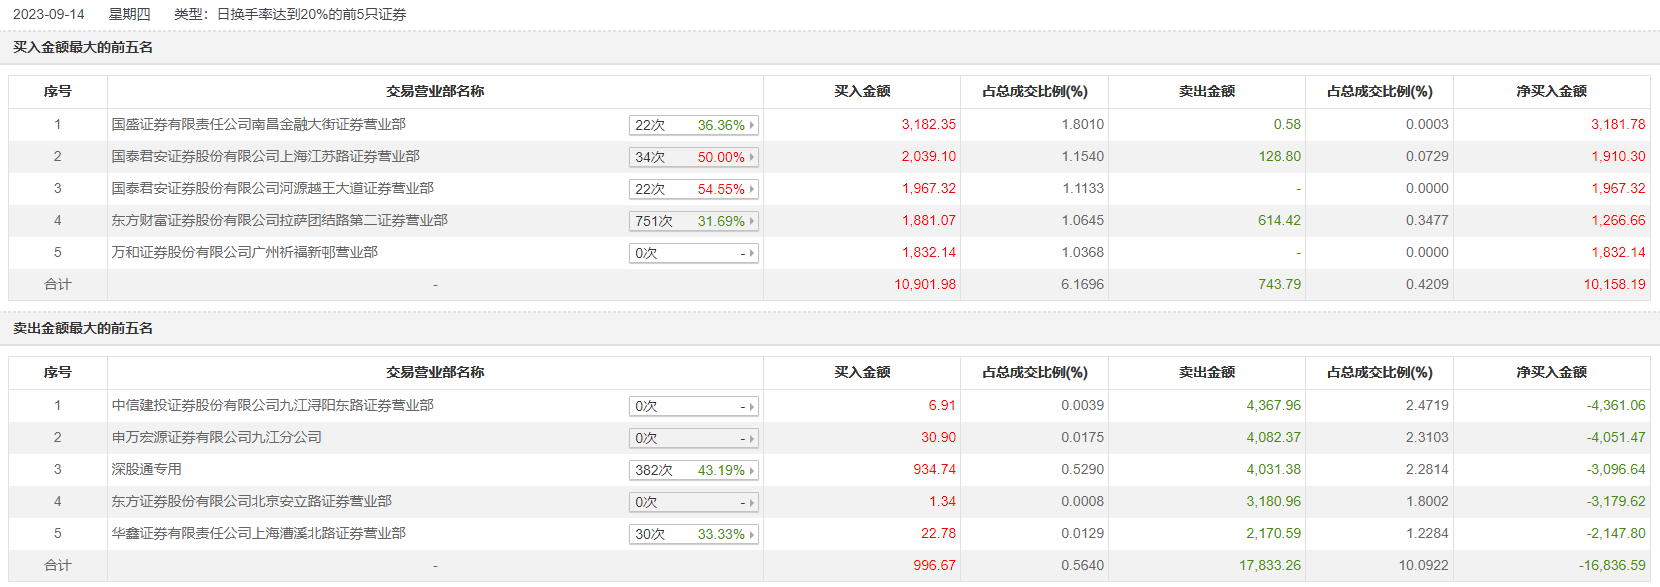This screenshot has width=1660, height=587.
Task: Open 万和证券广州祈福新邨营业部 link
Action: 244,252
